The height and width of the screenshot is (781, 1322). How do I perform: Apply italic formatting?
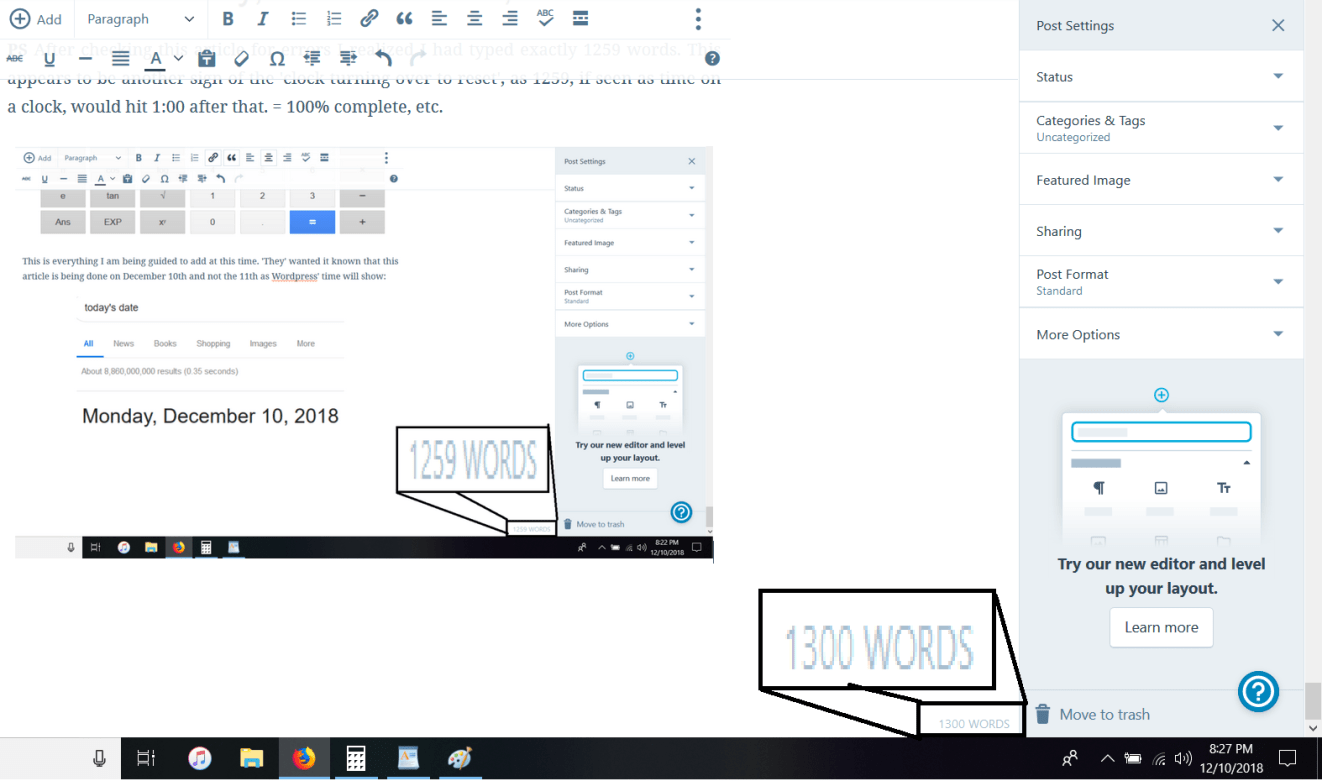point(263,19)
